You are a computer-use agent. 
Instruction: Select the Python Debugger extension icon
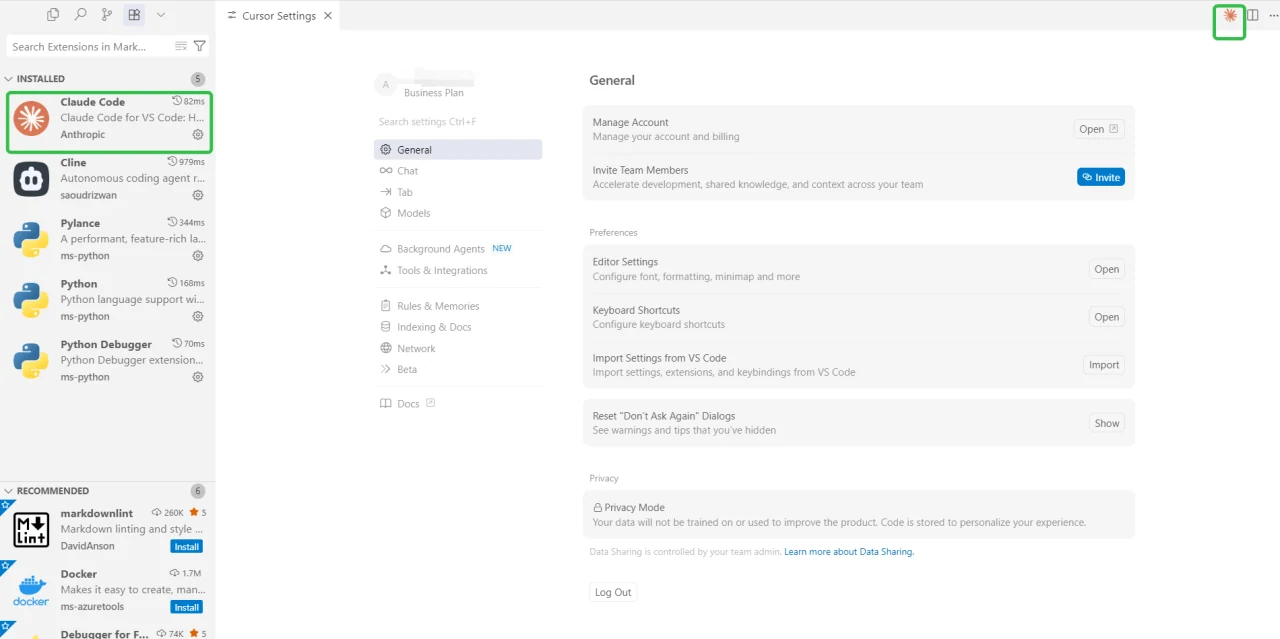(x=31, y=360)
